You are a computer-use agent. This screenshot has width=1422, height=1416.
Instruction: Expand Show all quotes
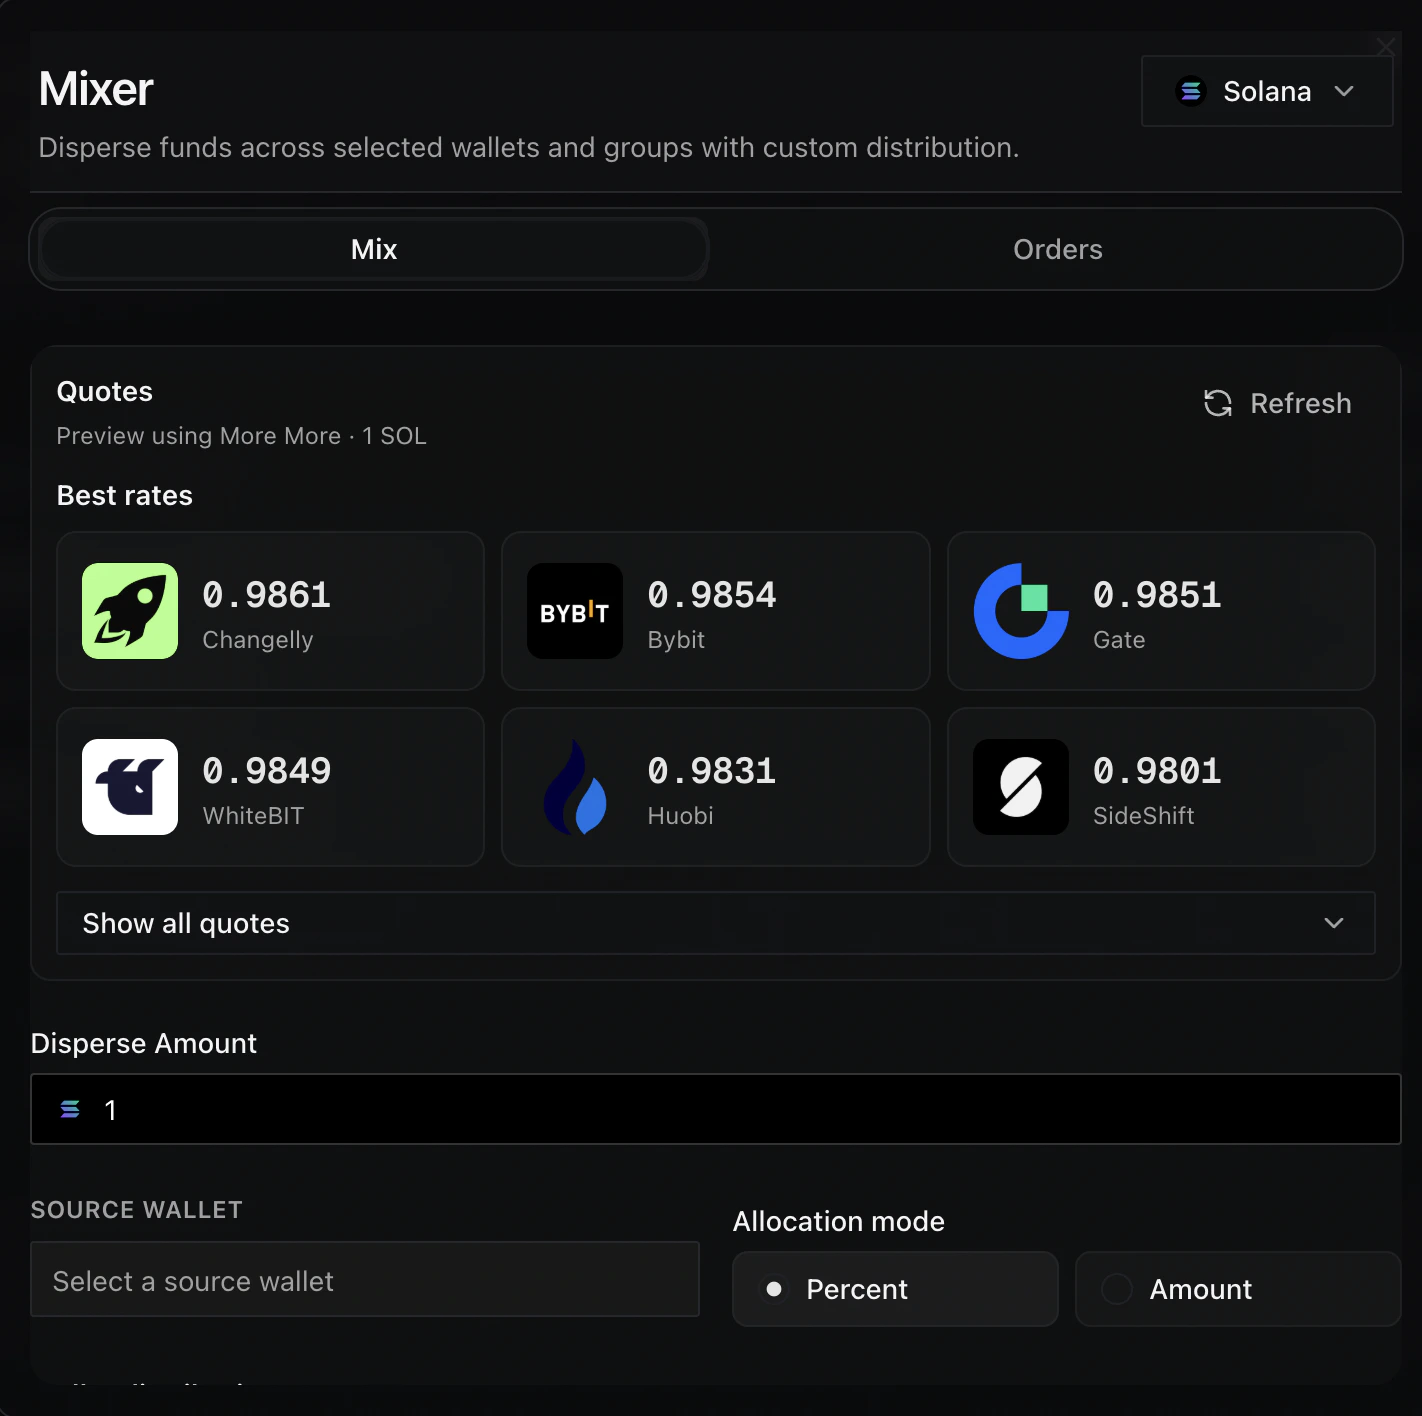click(716, 923)
